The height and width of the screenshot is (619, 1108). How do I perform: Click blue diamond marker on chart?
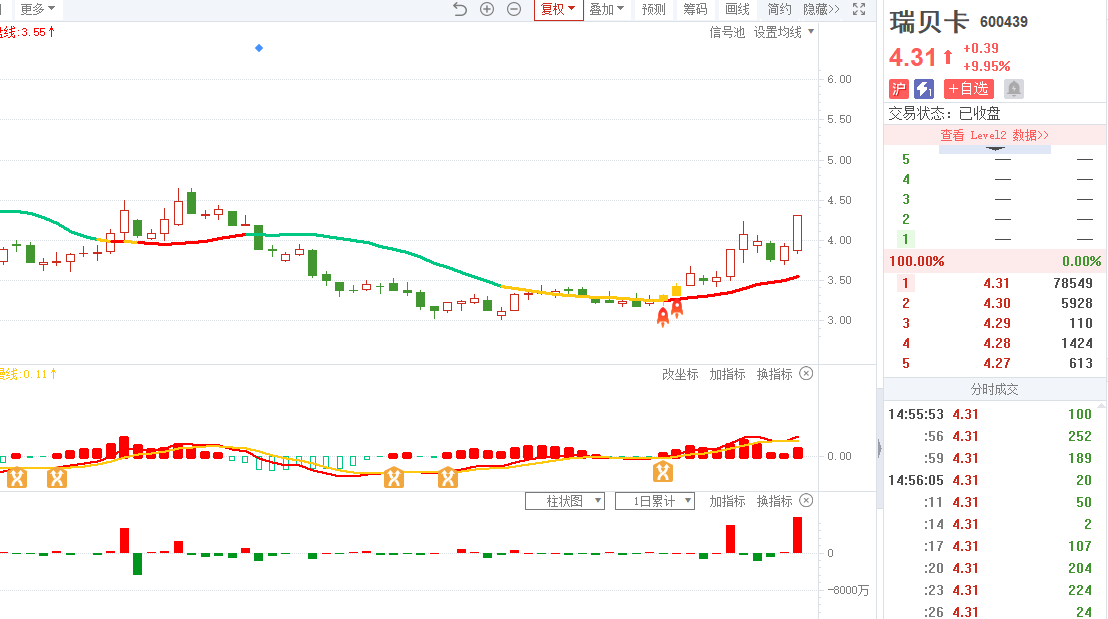pyautogui.click(x=259, y=47)
